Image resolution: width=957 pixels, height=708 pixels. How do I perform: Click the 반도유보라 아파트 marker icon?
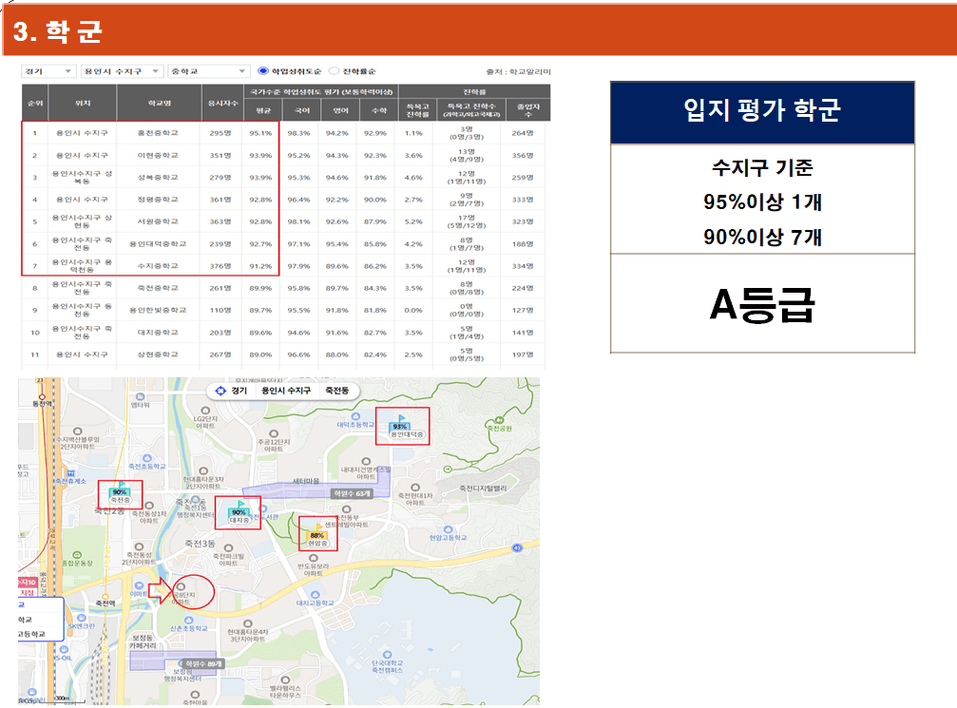point(313,558)
